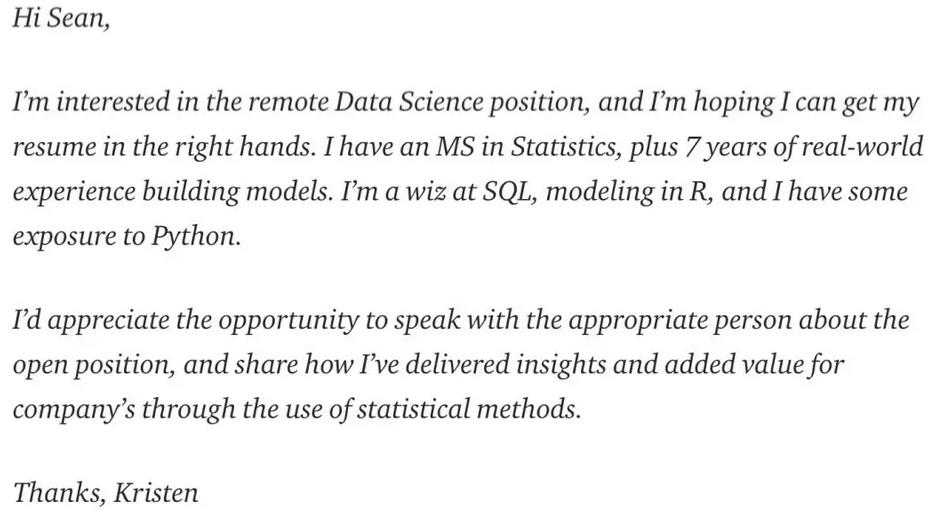Click the word 'remote' in the first line
Viewport: 935px width, 511px height.
coord(288,102)
